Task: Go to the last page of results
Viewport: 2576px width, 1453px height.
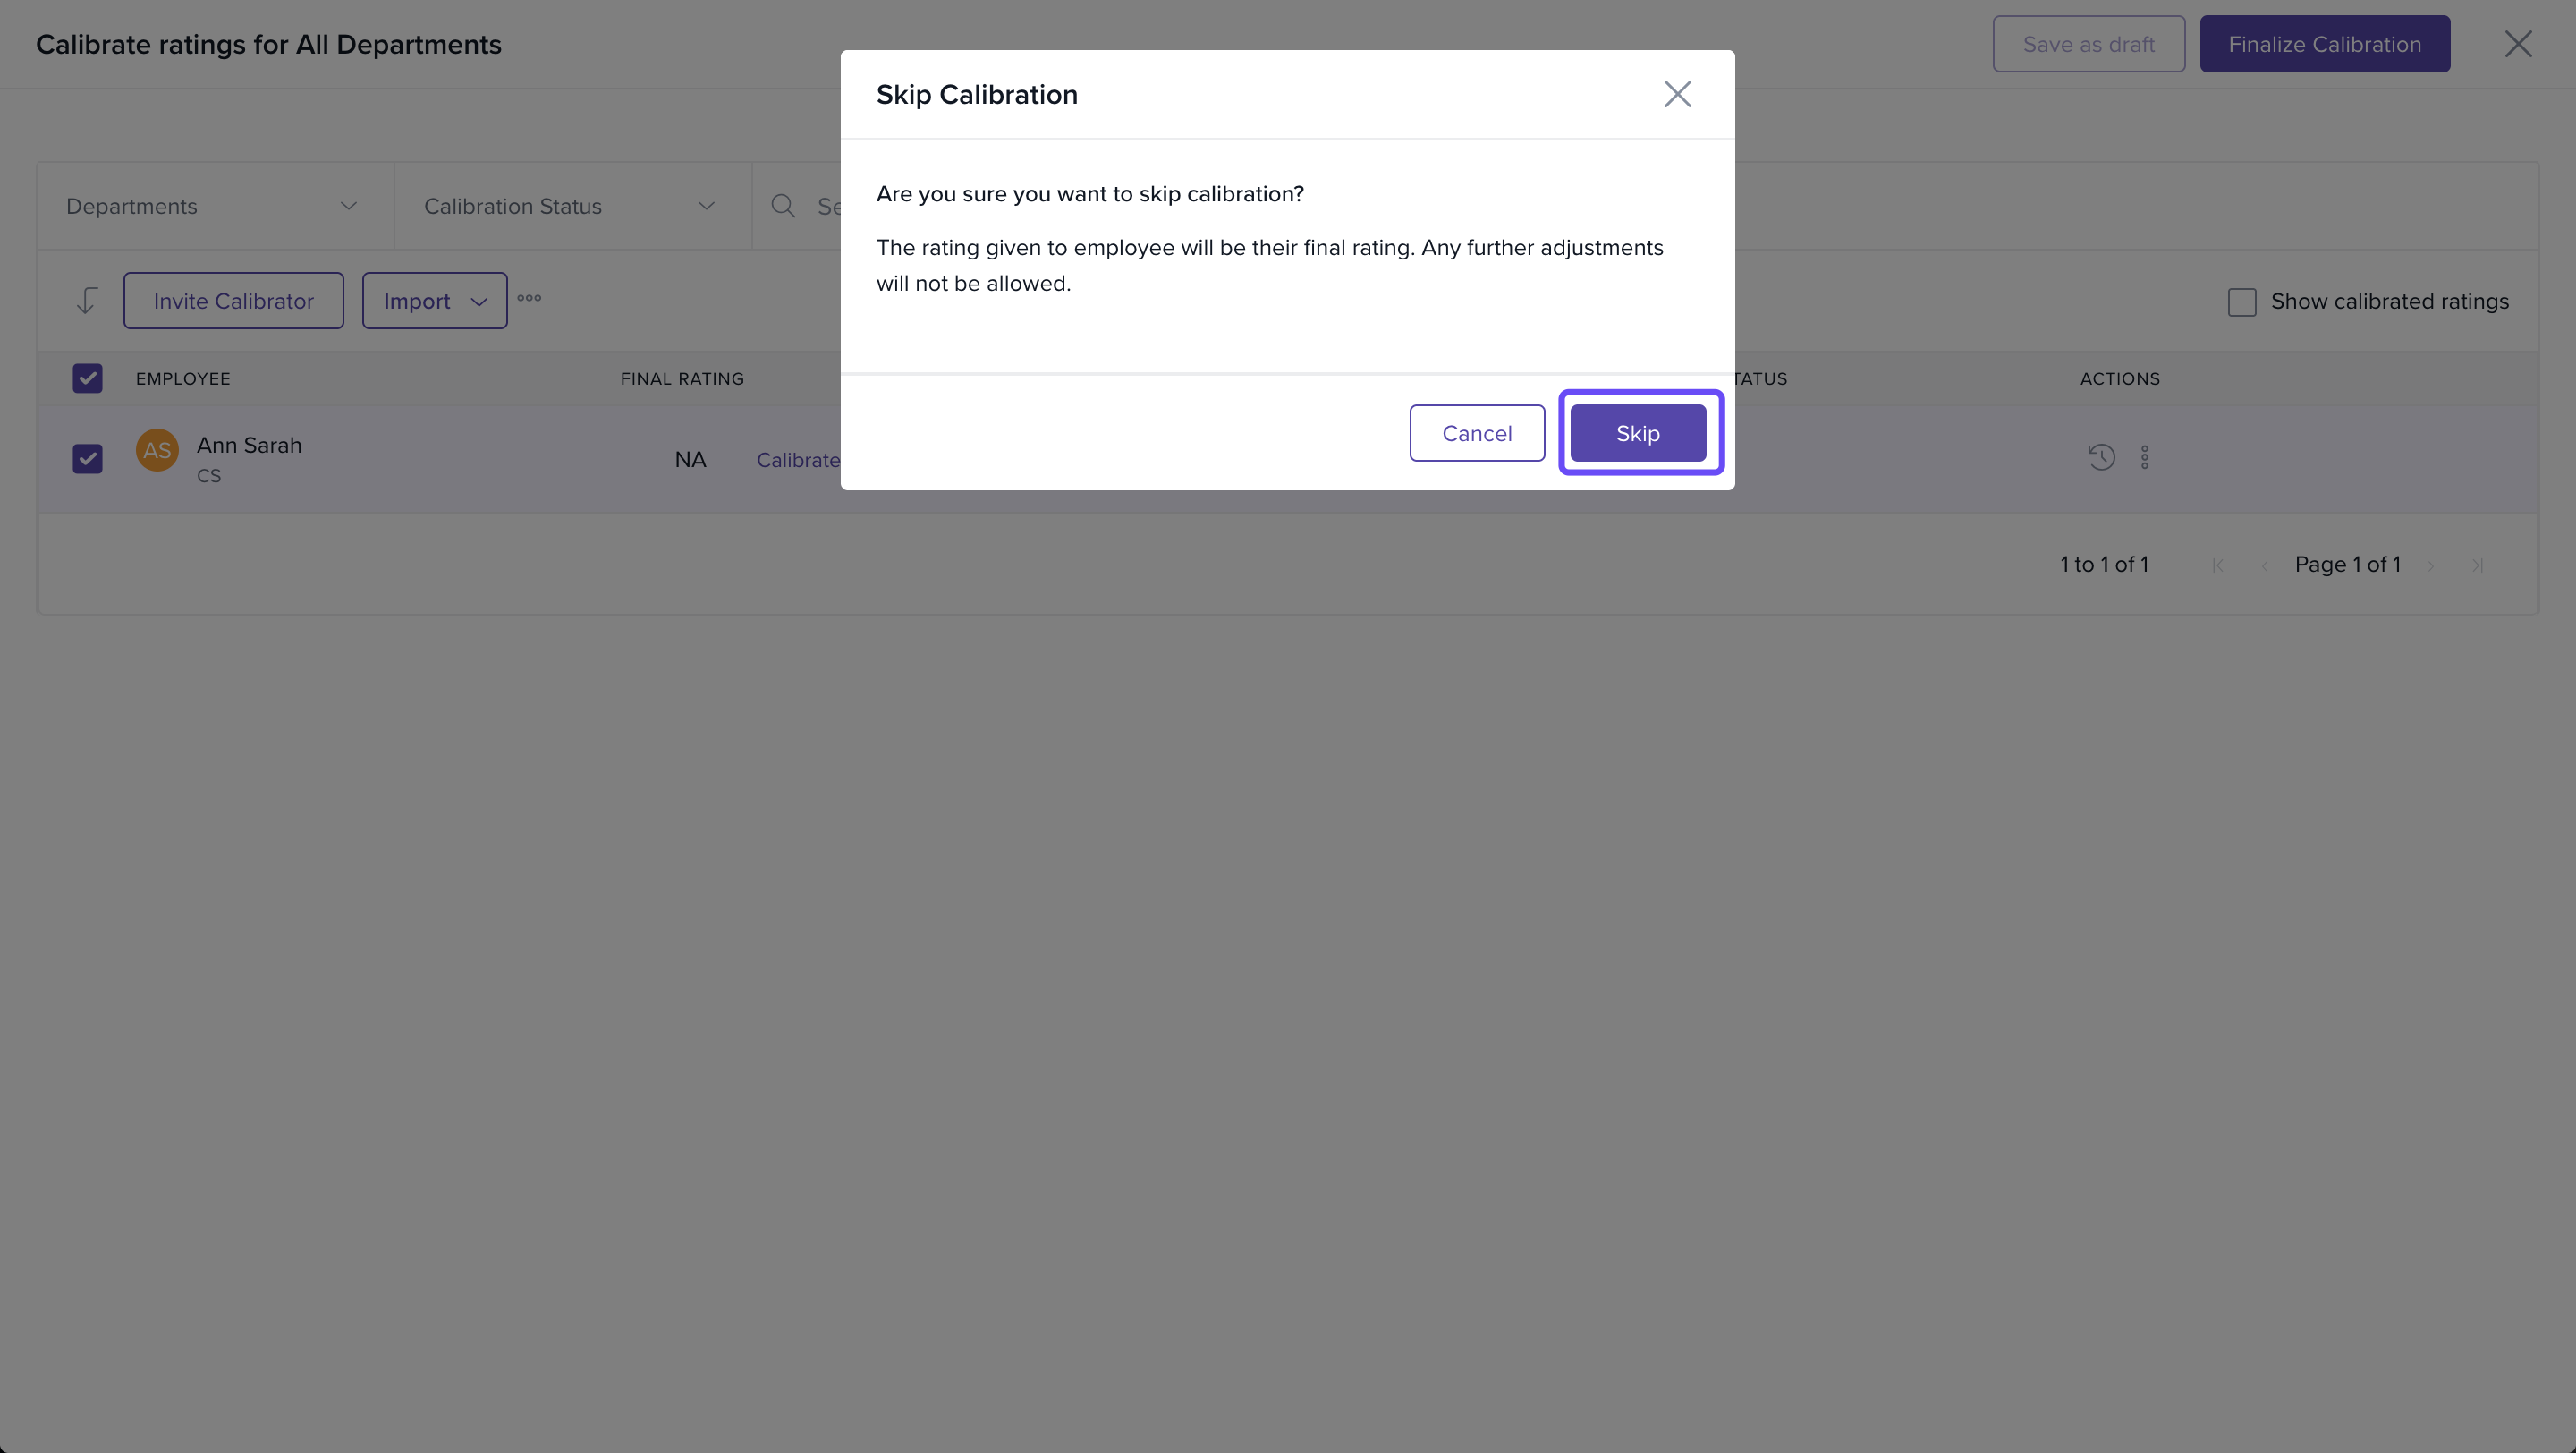Action: point(2477,565)
